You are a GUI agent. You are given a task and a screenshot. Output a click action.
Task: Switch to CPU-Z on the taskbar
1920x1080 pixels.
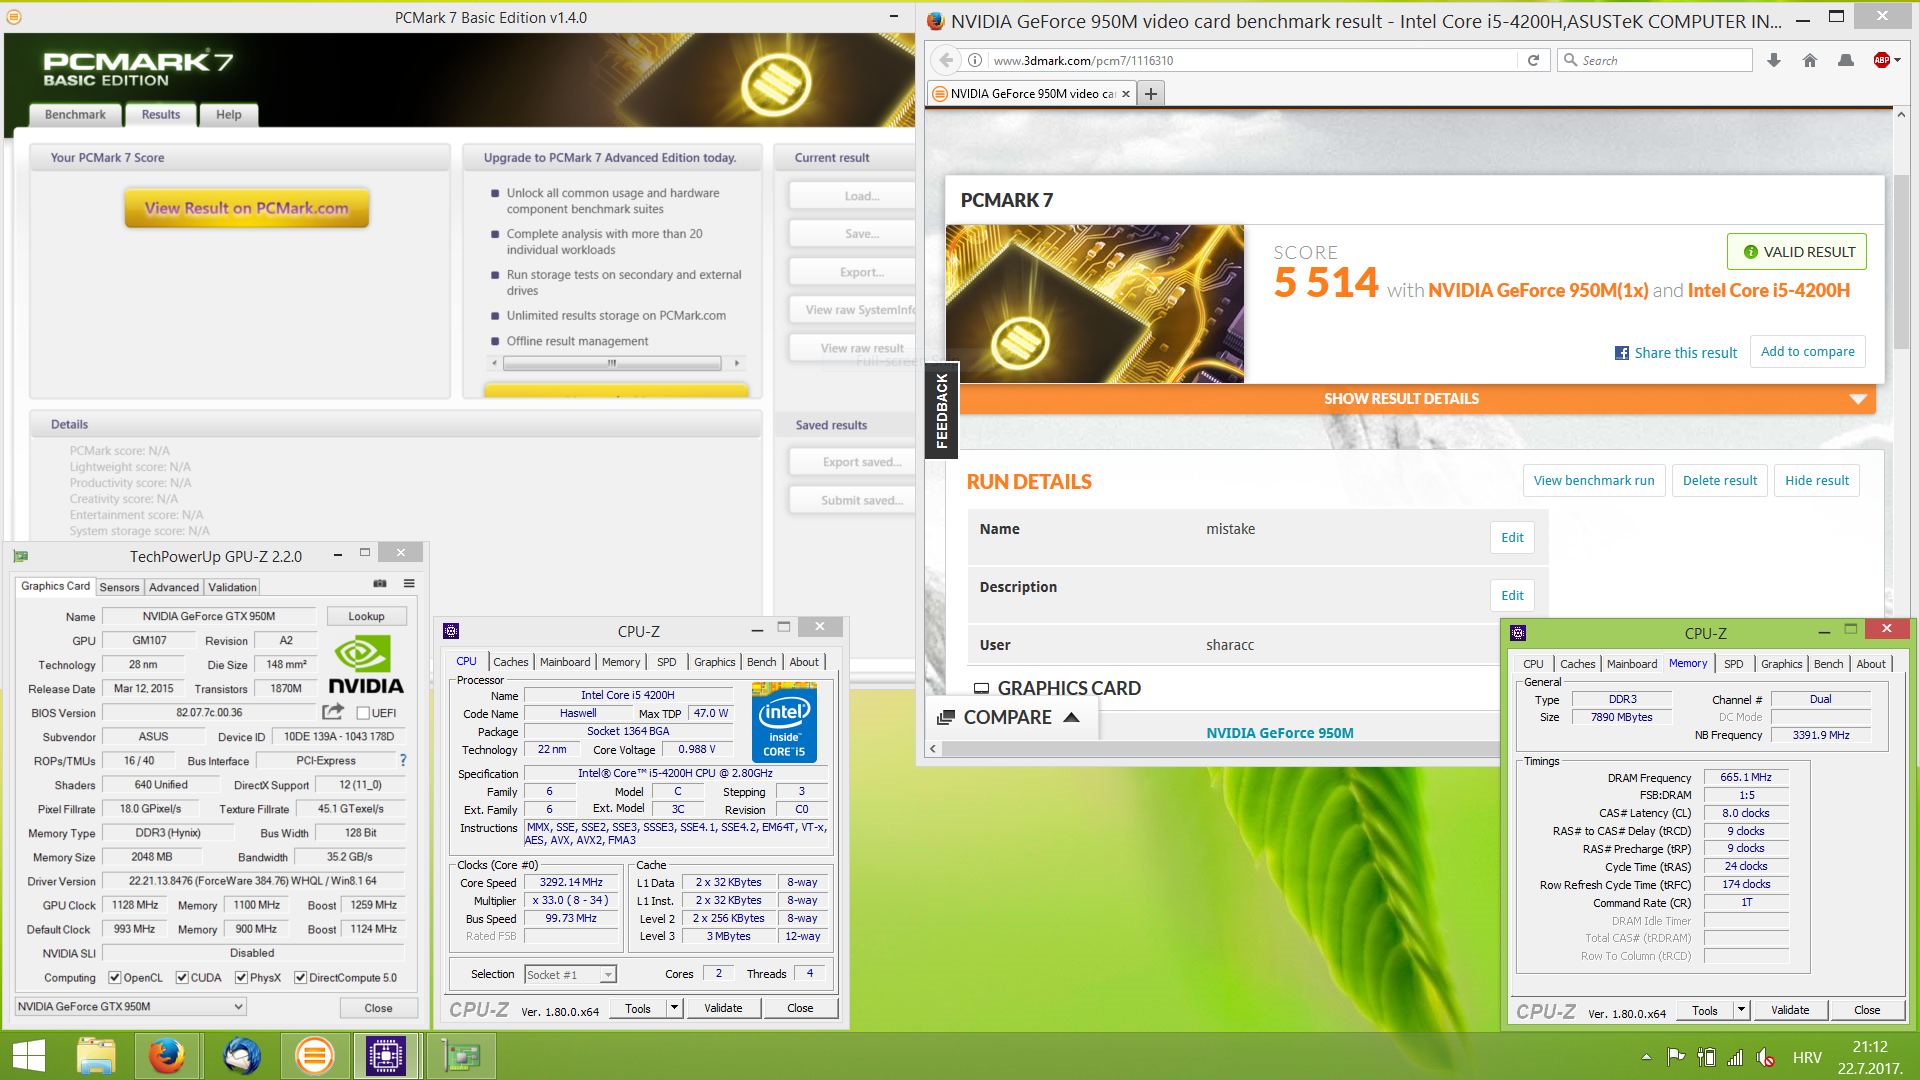[x=385, y=1056]
